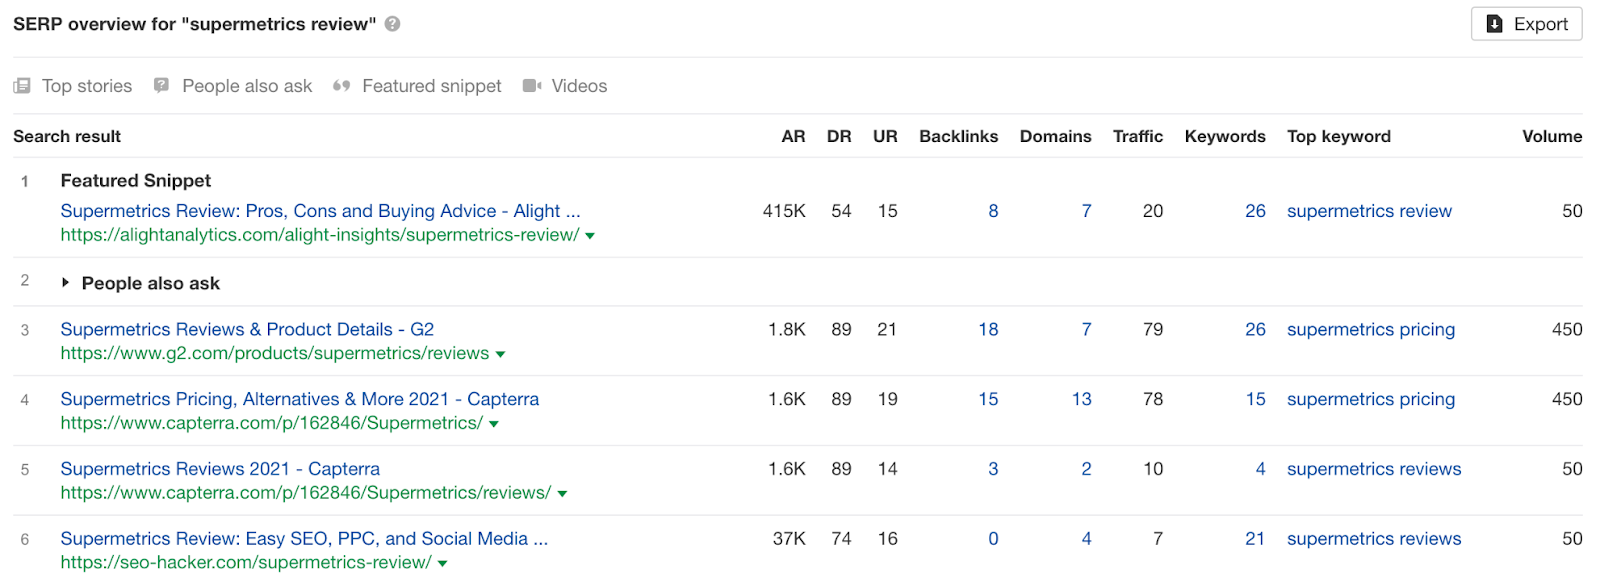Open dropdown next to seo-hacker.com URL
Screen dimensions: 1600x580
coord(442,564)
